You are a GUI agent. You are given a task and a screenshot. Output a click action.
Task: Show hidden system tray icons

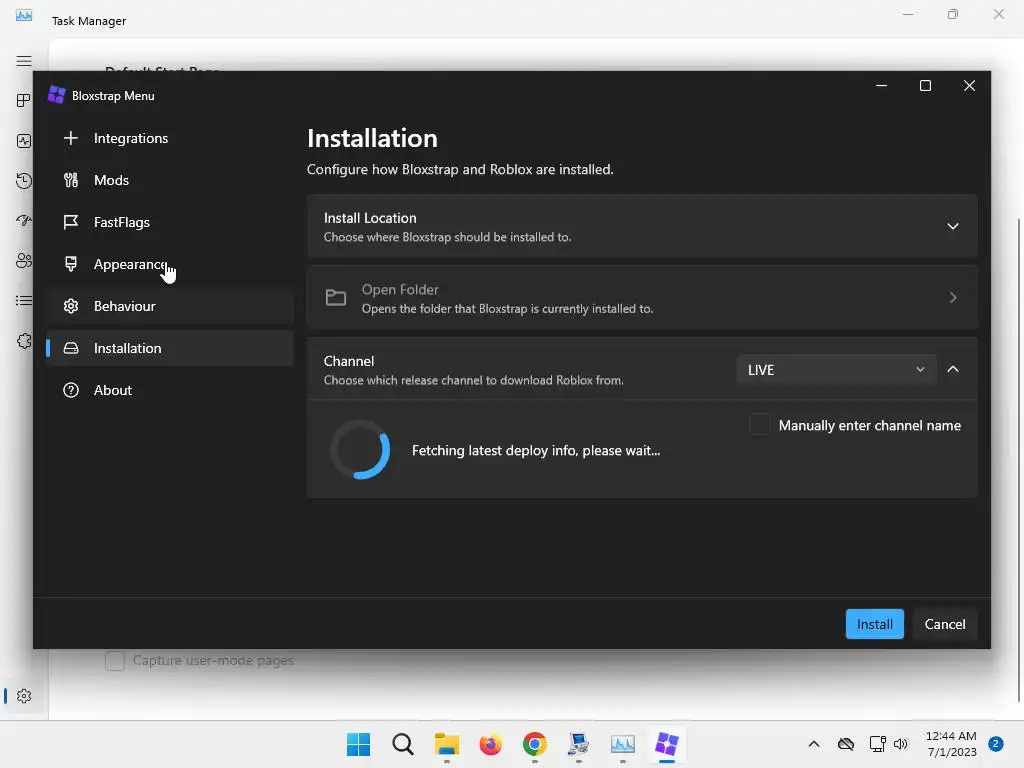(814, 744)
